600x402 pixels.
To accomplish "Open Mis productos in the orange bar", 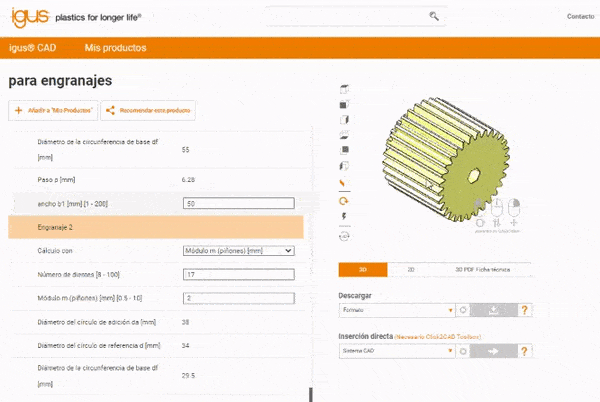I will click(x=115, y=47).
